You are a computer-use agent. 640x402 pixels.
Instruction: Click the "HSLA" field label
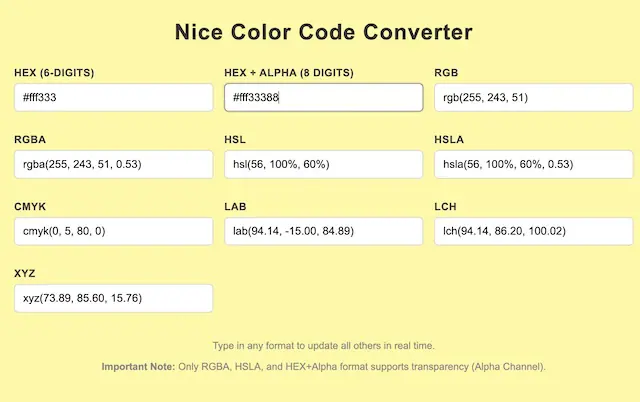tap(450, 140)
